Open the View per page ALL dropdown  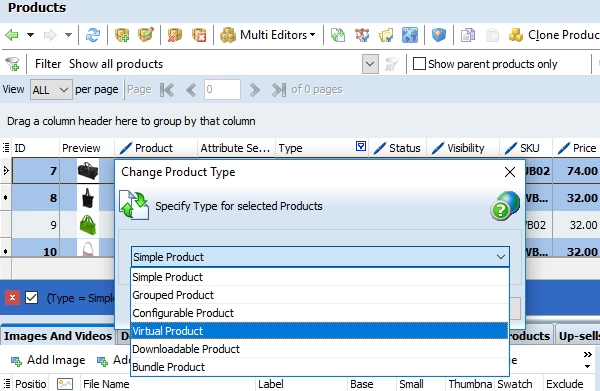(x=51, y=90)
